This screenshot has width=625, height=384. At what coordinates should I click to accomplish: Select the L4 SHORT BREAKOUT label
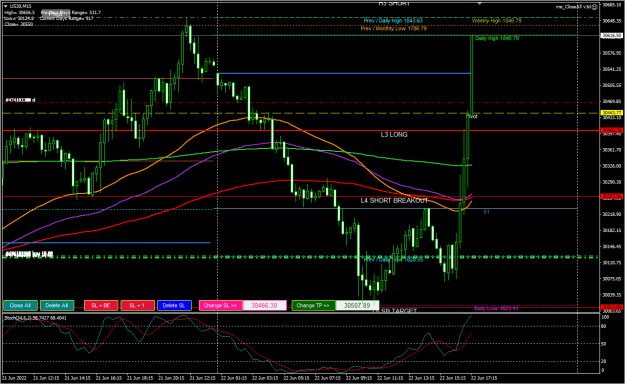click(x=394, y=201)
